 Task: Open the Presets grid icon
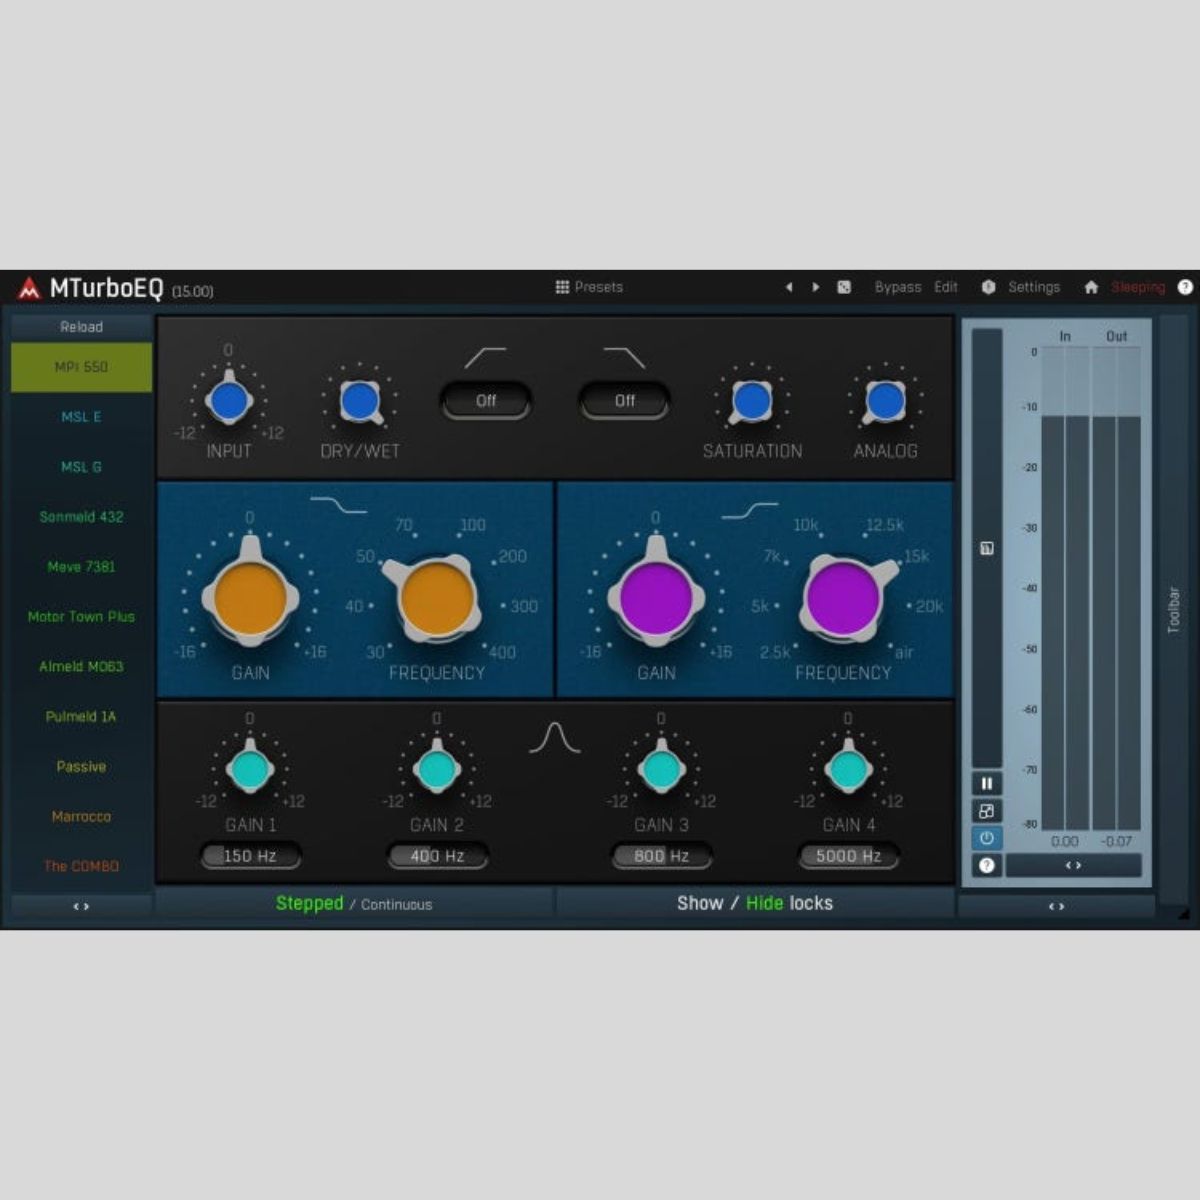coord(562,287)
